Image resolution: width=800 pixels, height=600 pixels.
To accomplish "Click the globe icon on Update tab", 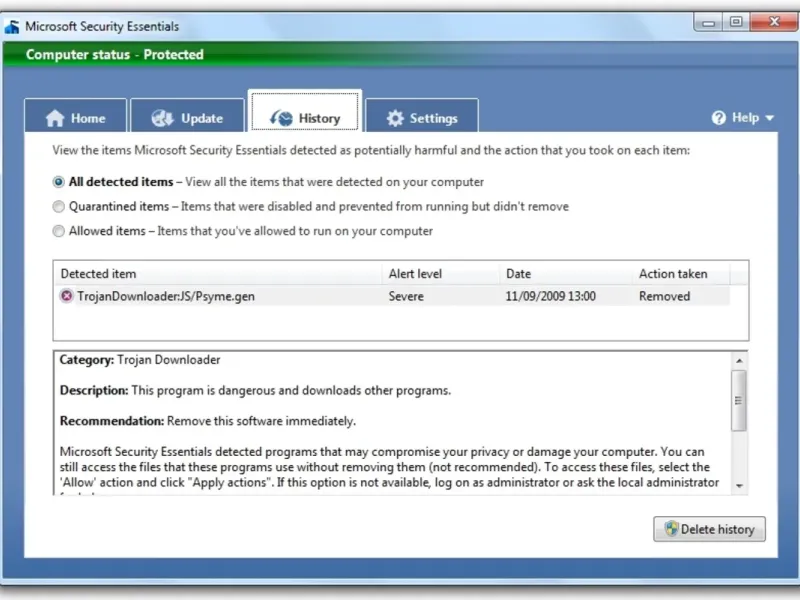I will coord(163,118).
